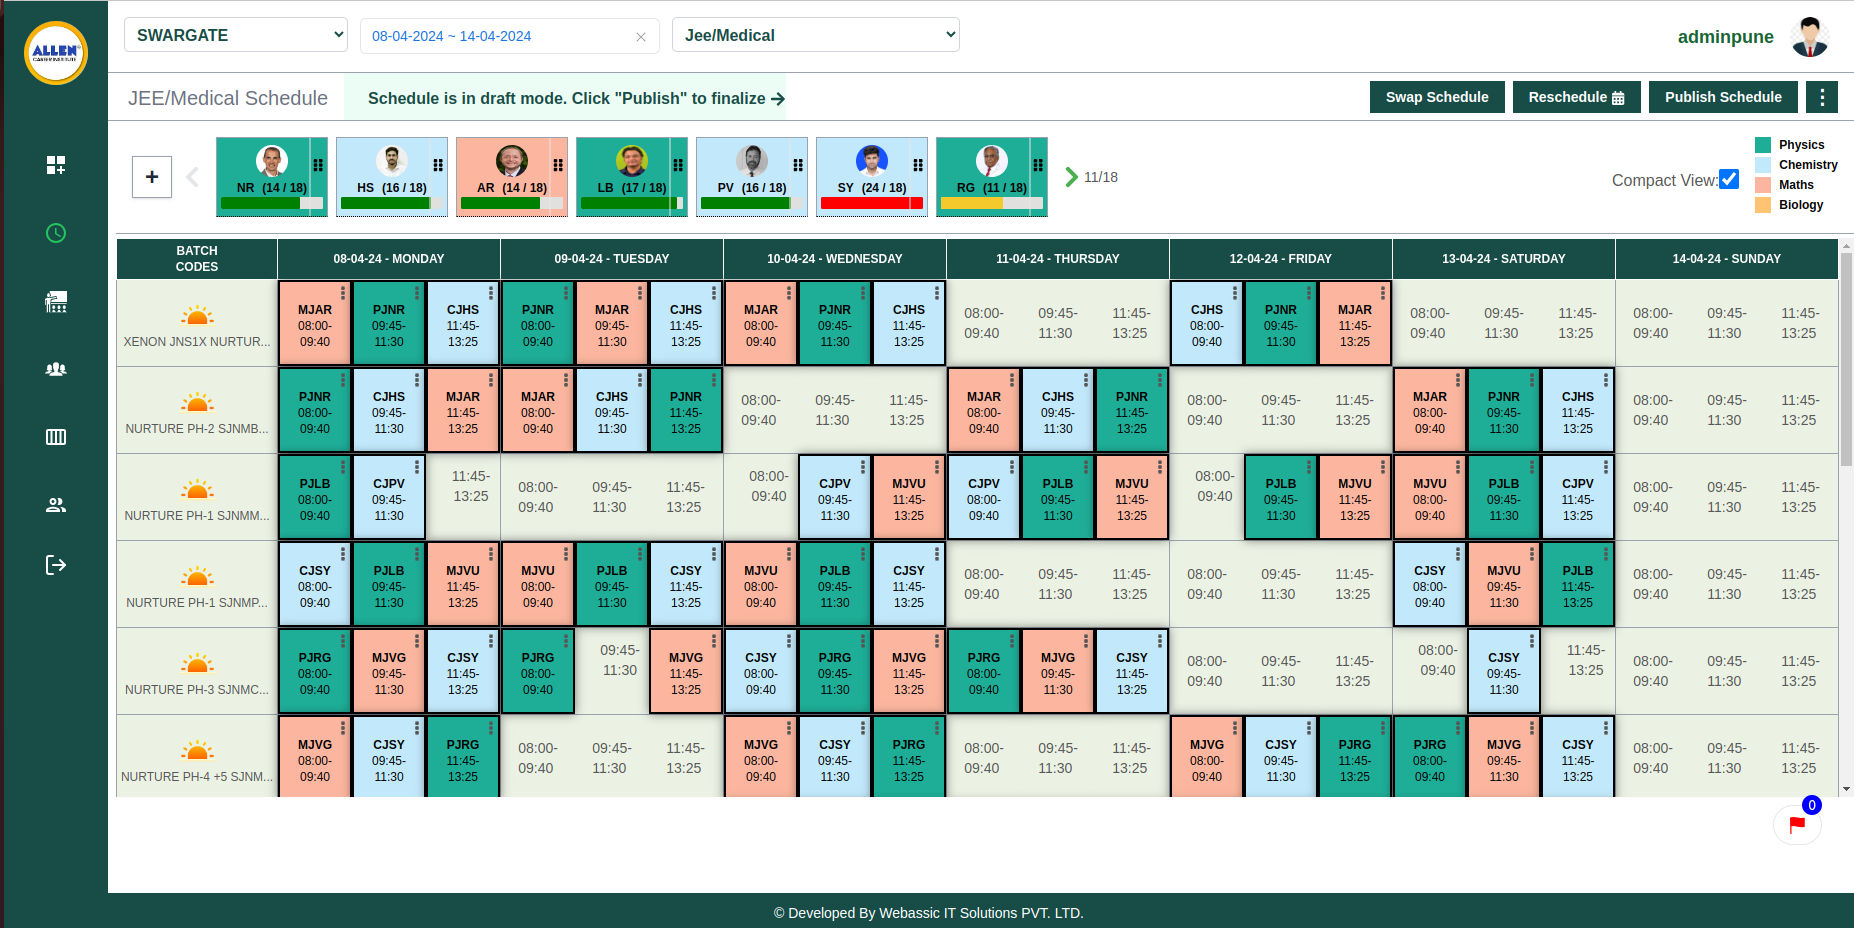Select the XENON JNS1X NURTUR... batch row label
The width and height of the screenshot is (1854, 928).
[x=197, y=342]
